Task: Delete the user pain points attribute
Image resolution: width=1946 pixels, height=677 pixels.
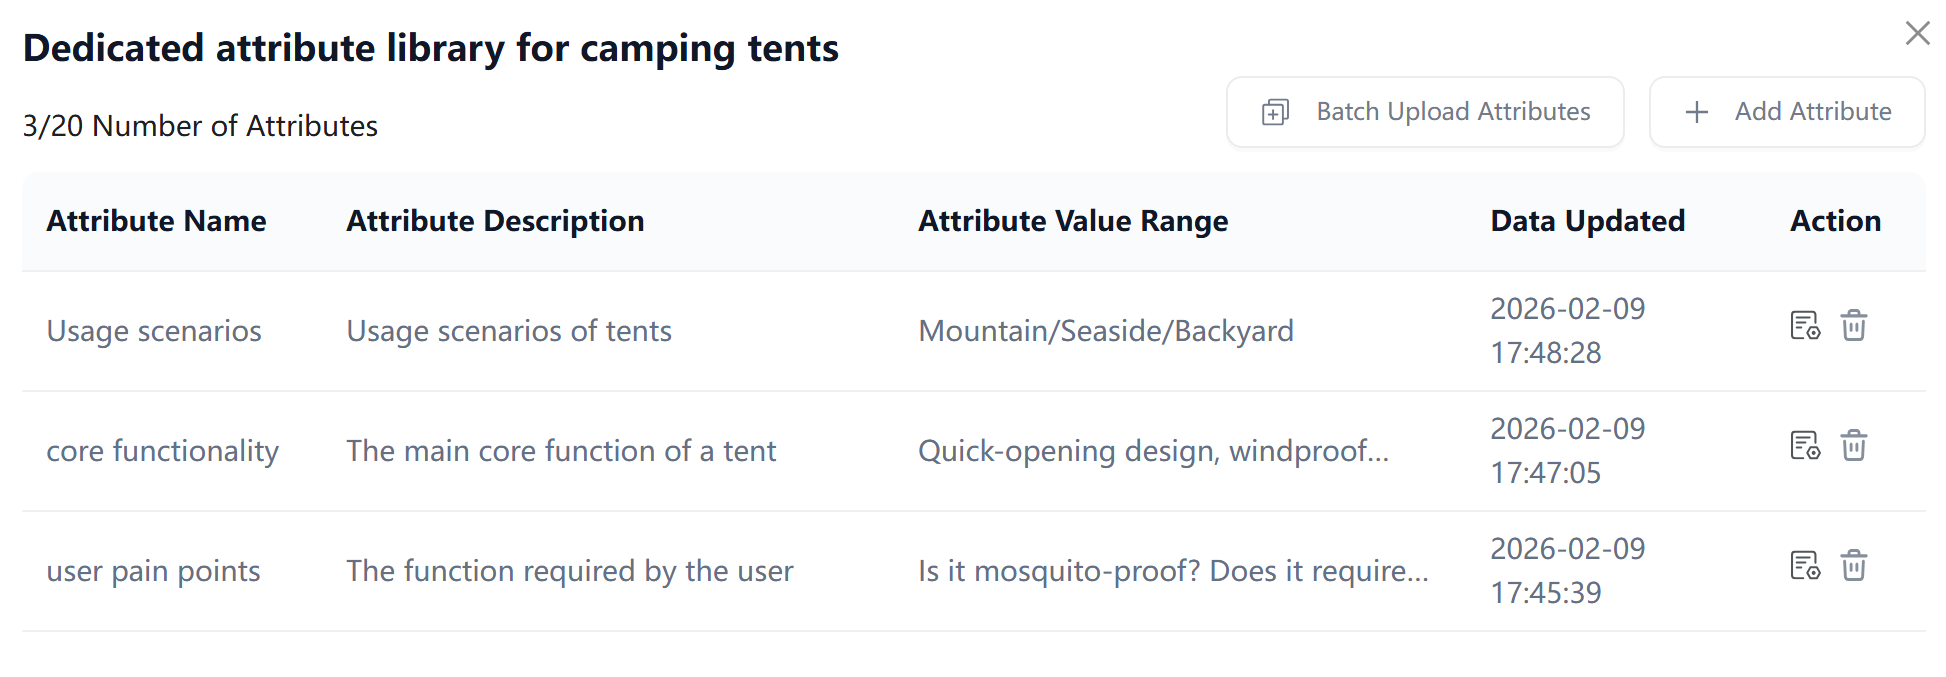Action: (x=1854, y=566)
